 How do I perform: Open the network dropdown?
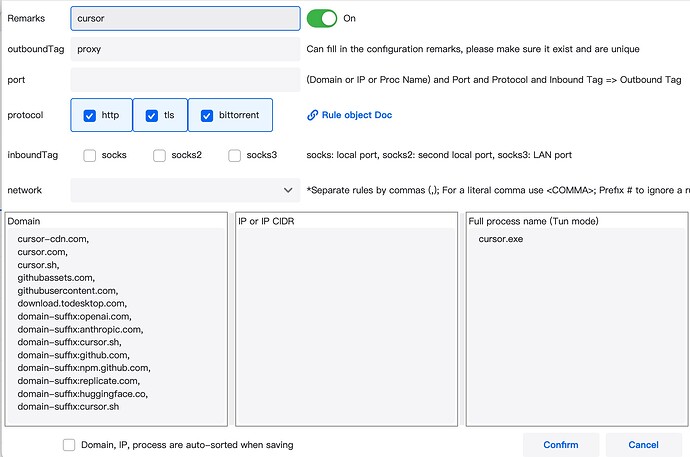click(185, 190)
